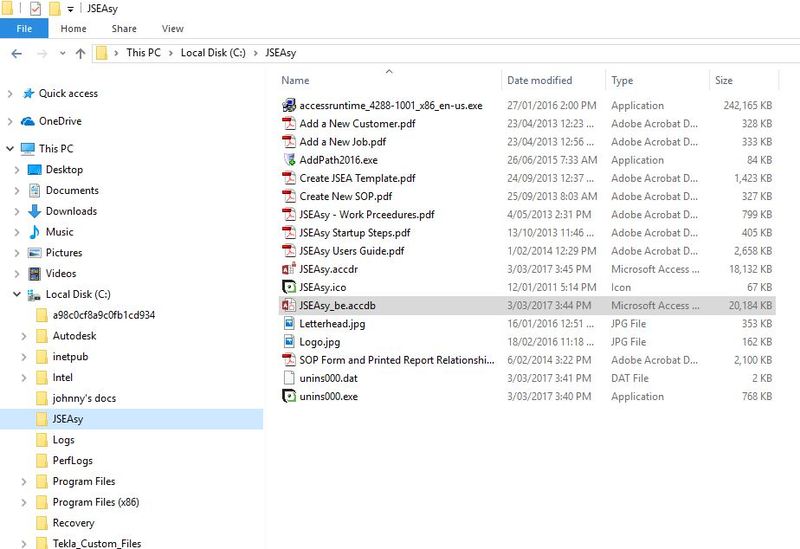
Task: Open the View ribbon tab
Action: point(172,29)
